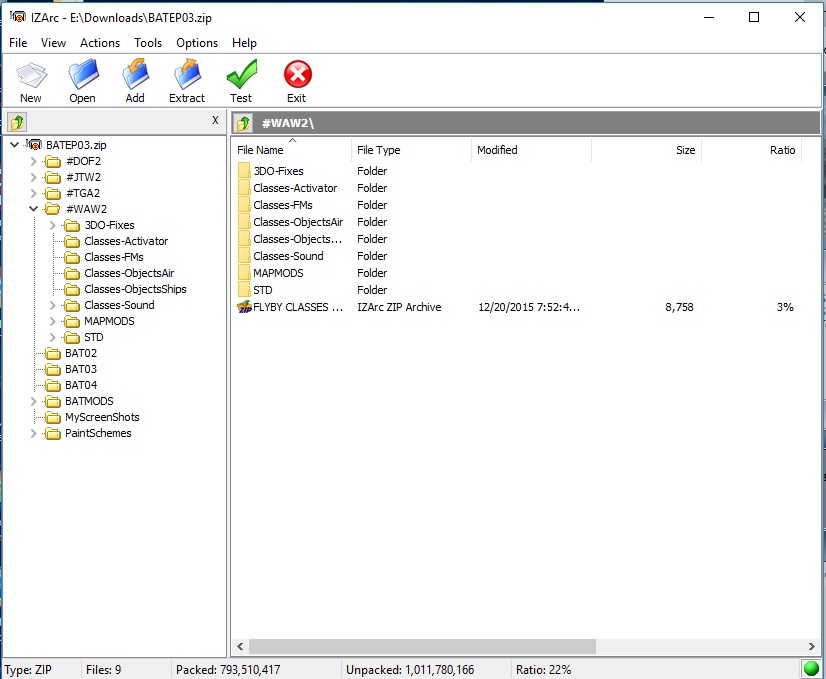
Task: Click the Open archive toolbar icon
Action: pos(83,74)
